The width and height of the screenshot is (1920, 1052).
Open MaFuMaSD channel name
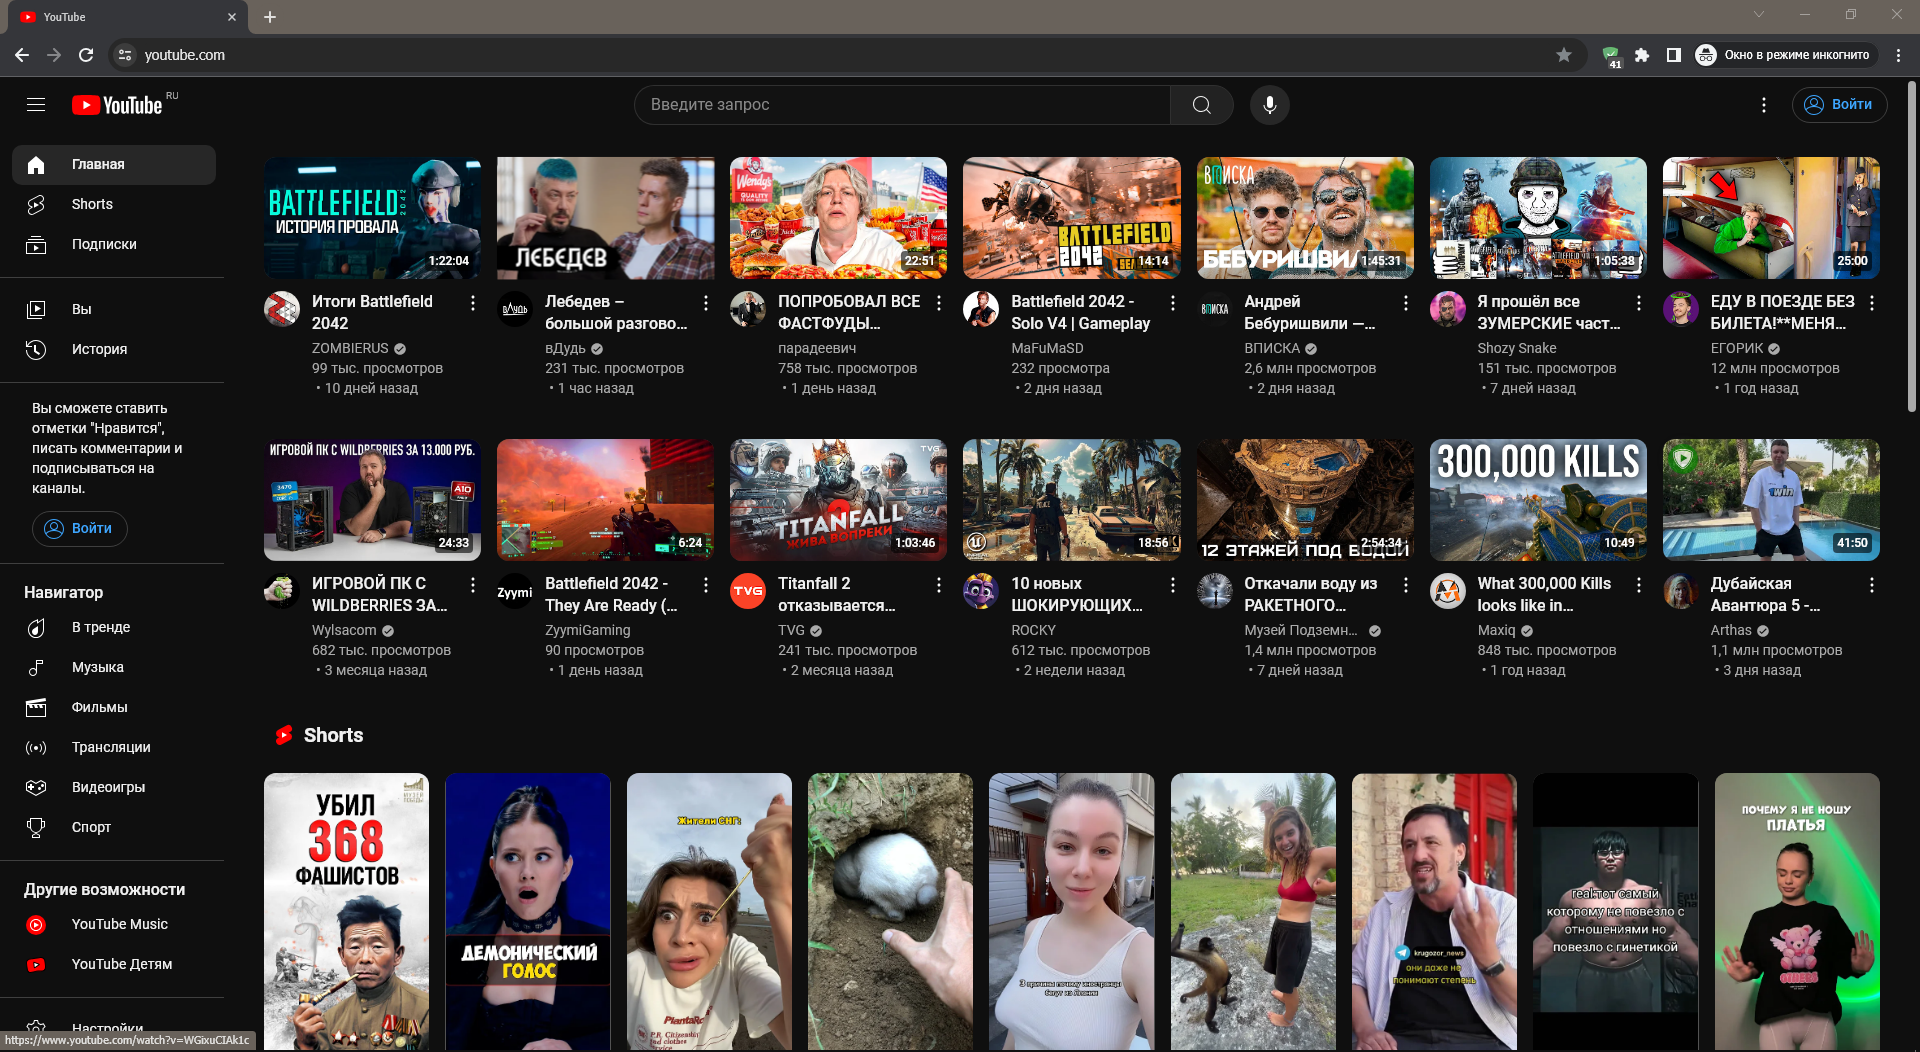(1047, 349)
